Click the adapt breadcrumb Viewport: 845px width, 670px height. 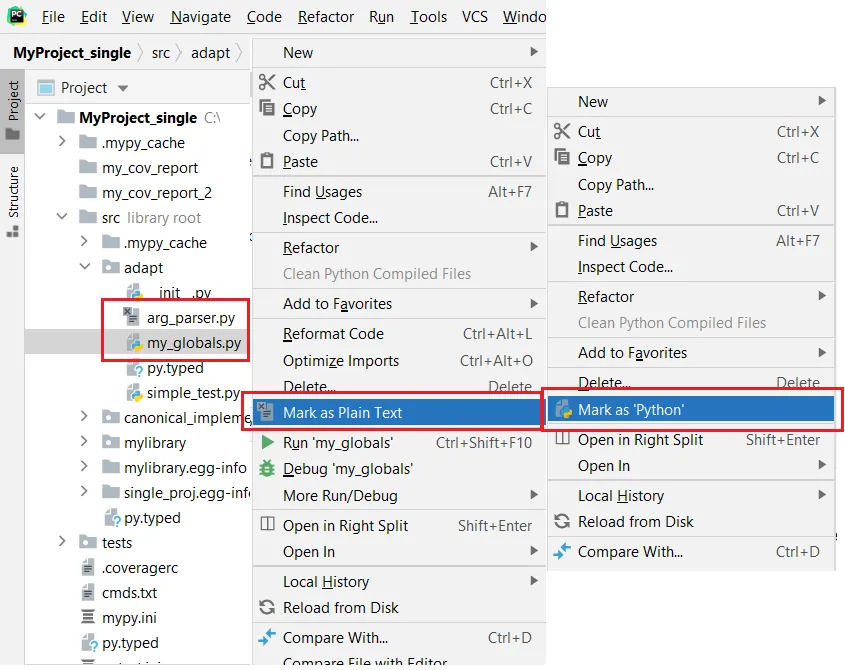210,53
